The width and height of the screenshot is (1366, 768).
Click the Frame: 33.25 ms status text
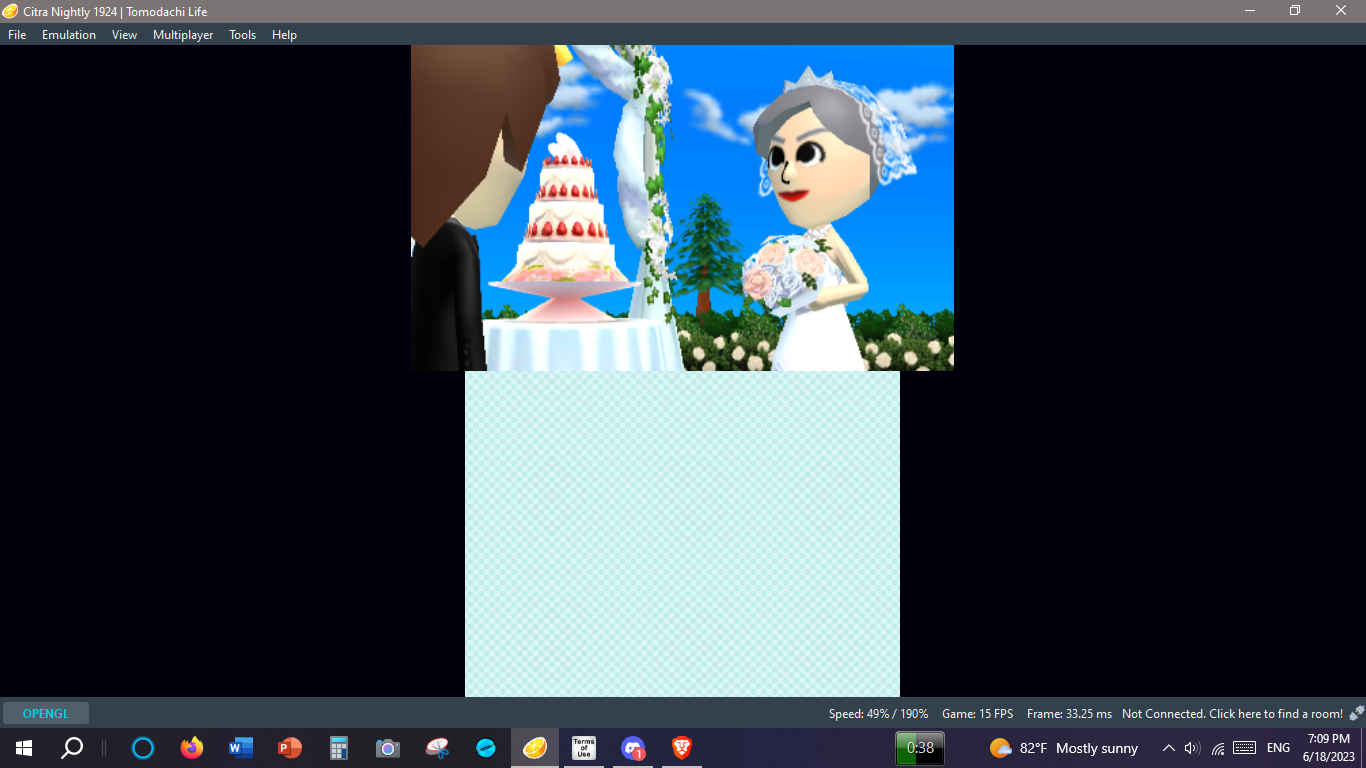tap(1069, 714)
